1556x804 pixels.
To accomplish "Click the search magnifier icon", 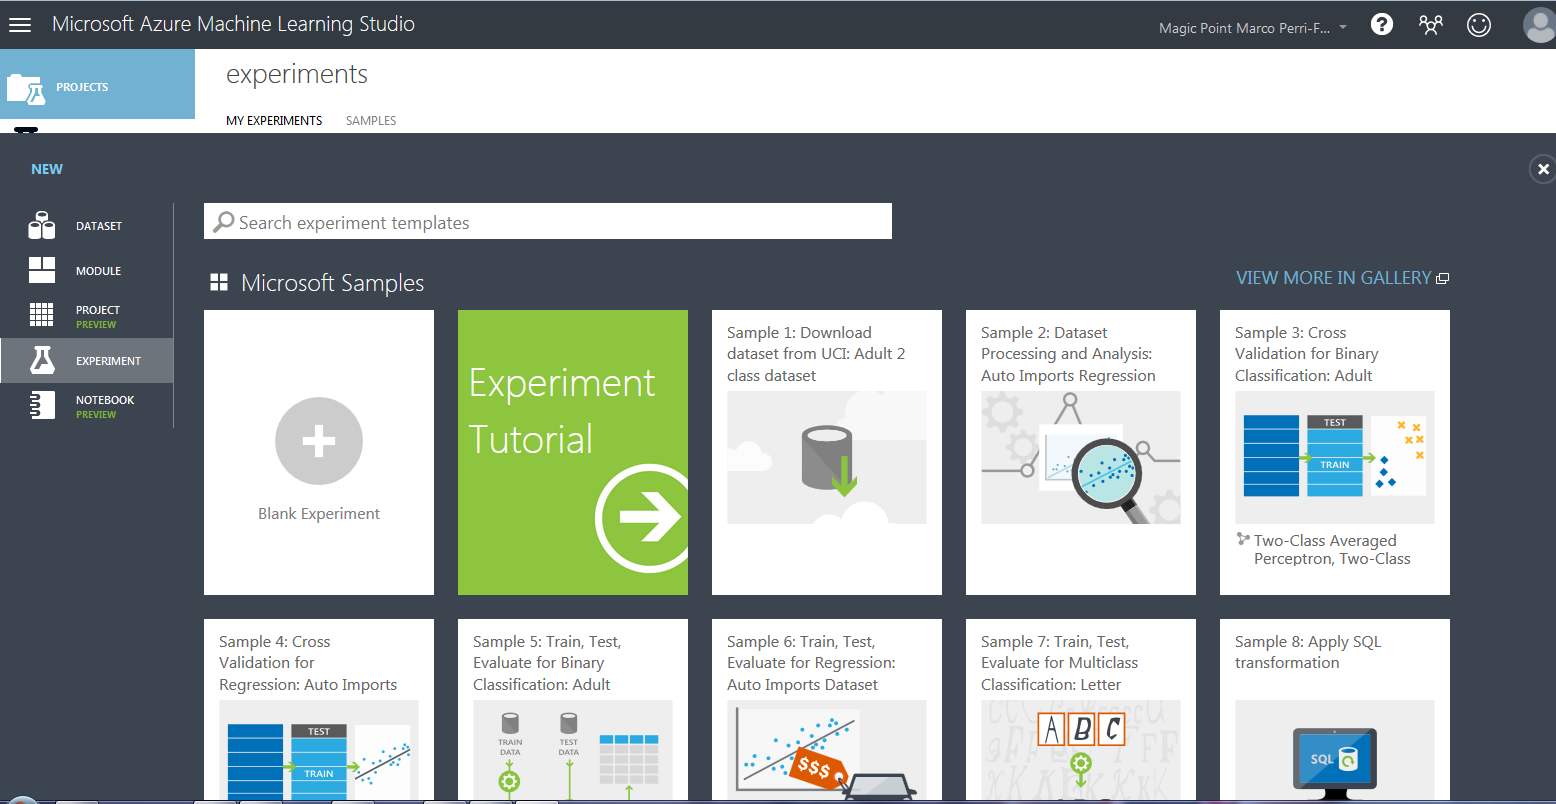I will point(224,222).
